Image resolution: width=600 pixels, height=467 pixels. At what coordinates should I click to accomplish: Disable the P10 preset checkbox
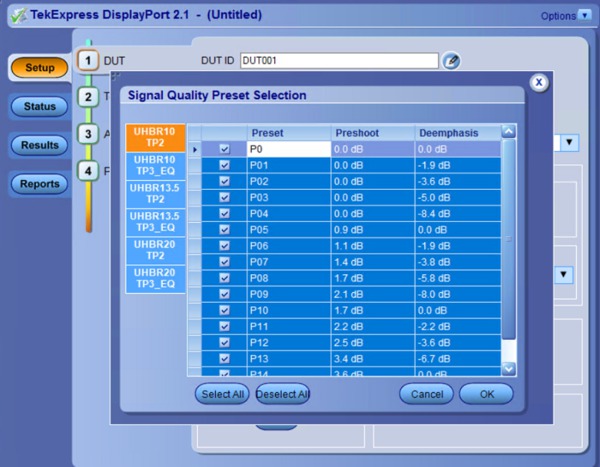[224, 309]
